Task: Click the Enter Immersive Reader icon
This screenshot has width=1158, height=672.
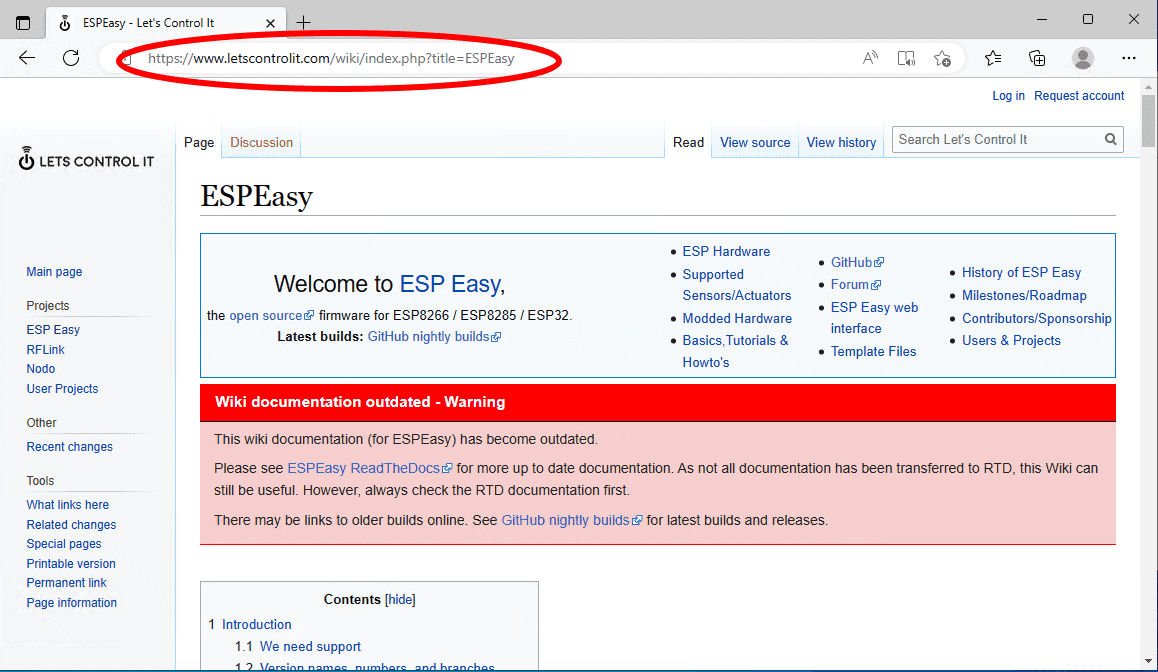Action: point(906,58)
